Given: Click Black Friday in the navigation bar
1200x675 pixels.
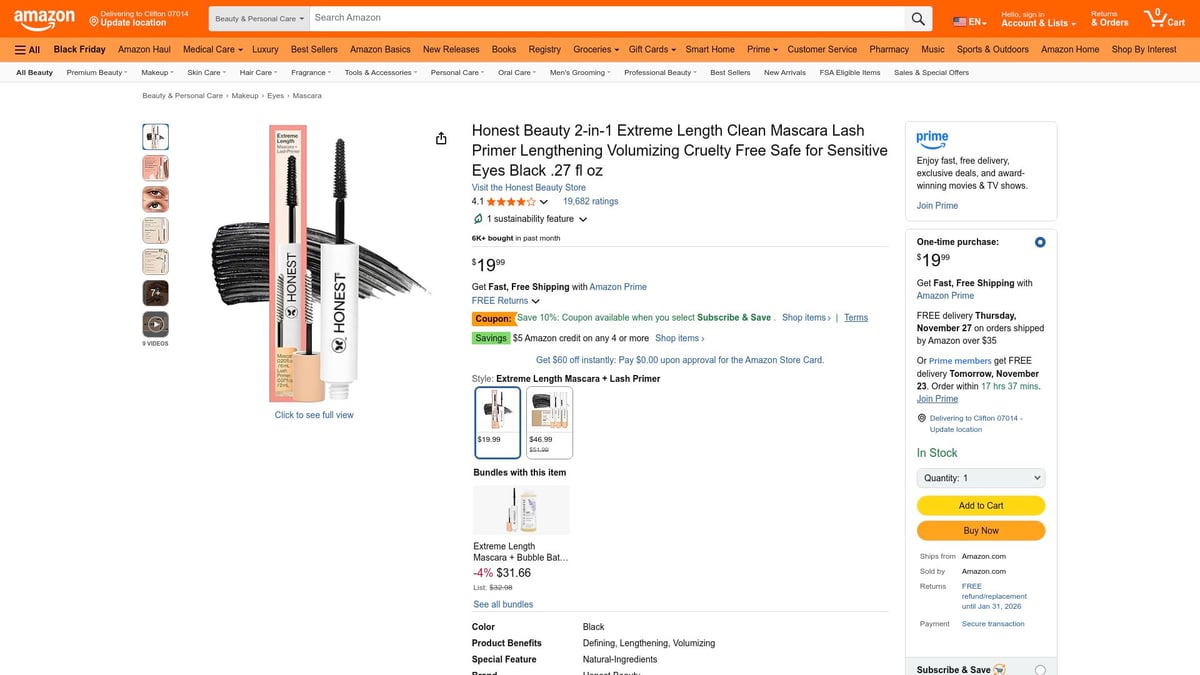Looking at the screenshot, I should 79,49.
